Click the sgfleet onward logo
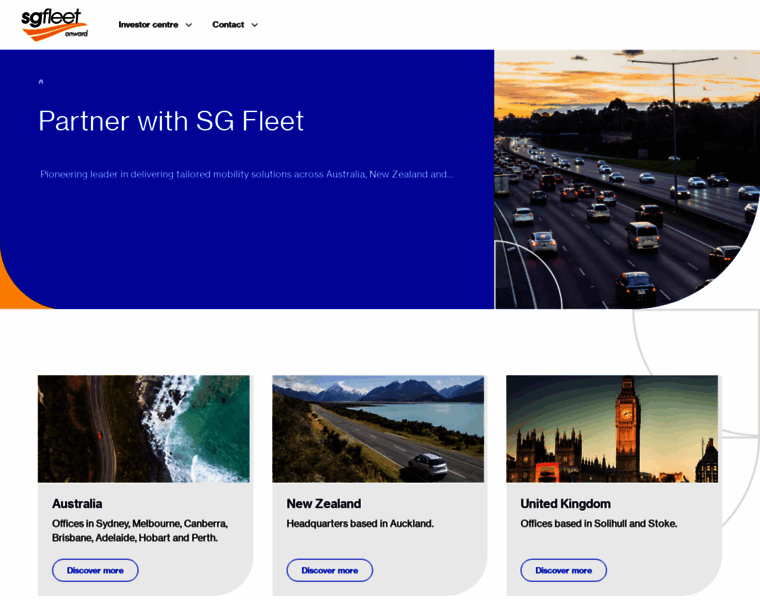Viewport: 760px width, 600px height. pos(54,25)
